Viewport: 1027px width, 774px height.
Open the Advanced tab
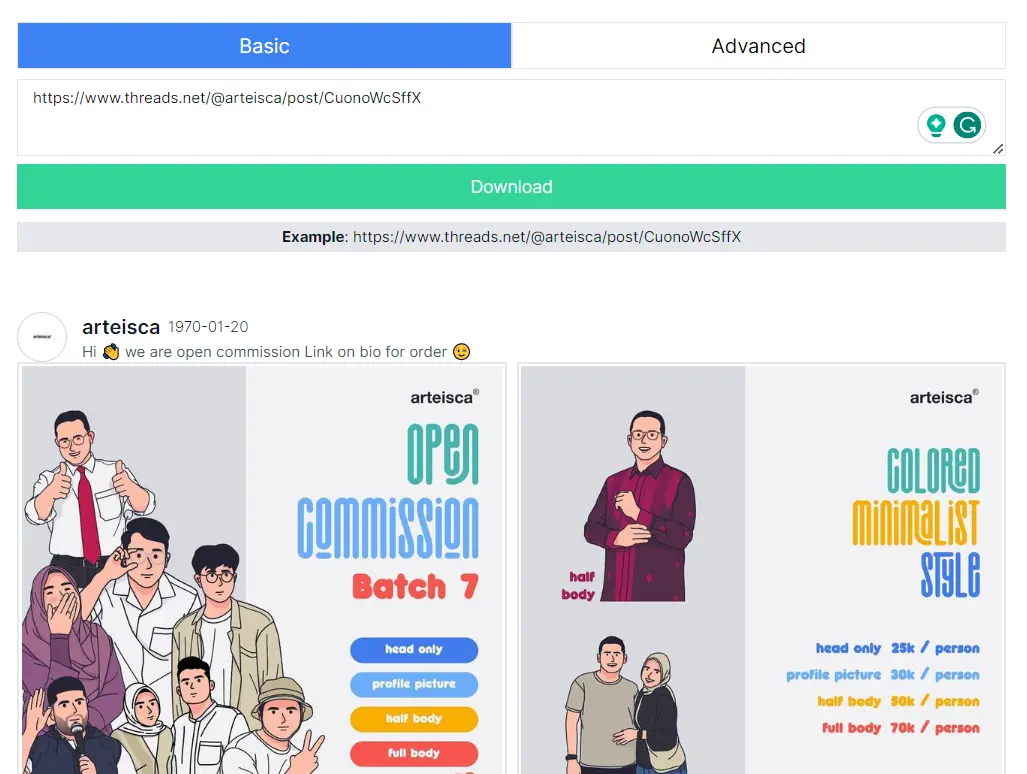(x=758, y=46)
